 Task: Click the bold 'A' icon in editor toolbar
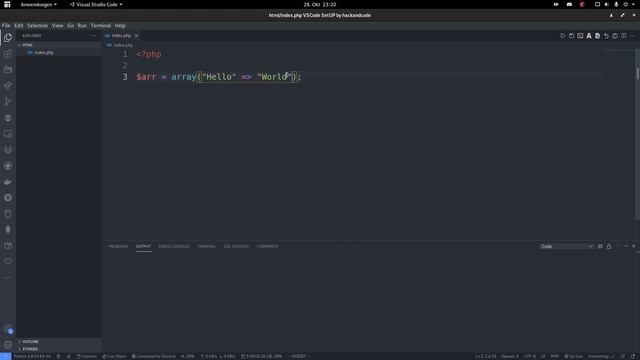tap(589, 36)
